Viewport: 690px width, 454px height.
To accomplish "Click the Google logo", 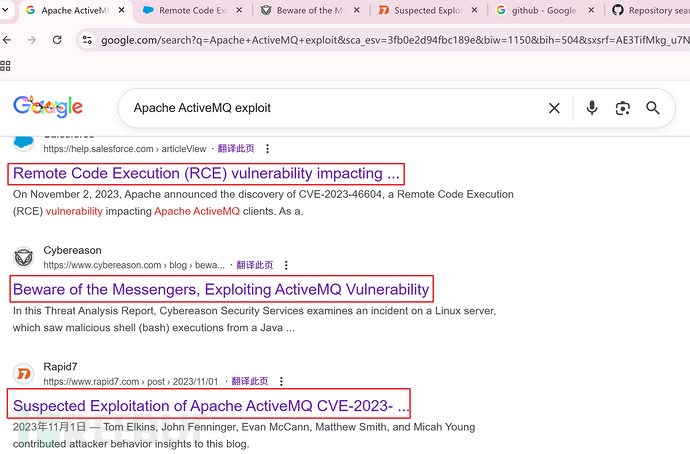I will pyautogui.click(x=48, y=107).
